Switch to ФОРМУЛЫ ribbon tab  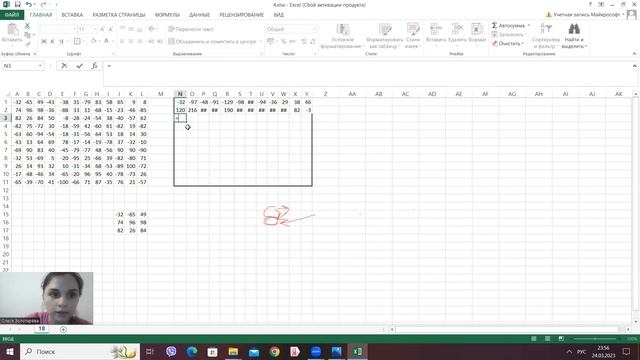coord(167,15)
